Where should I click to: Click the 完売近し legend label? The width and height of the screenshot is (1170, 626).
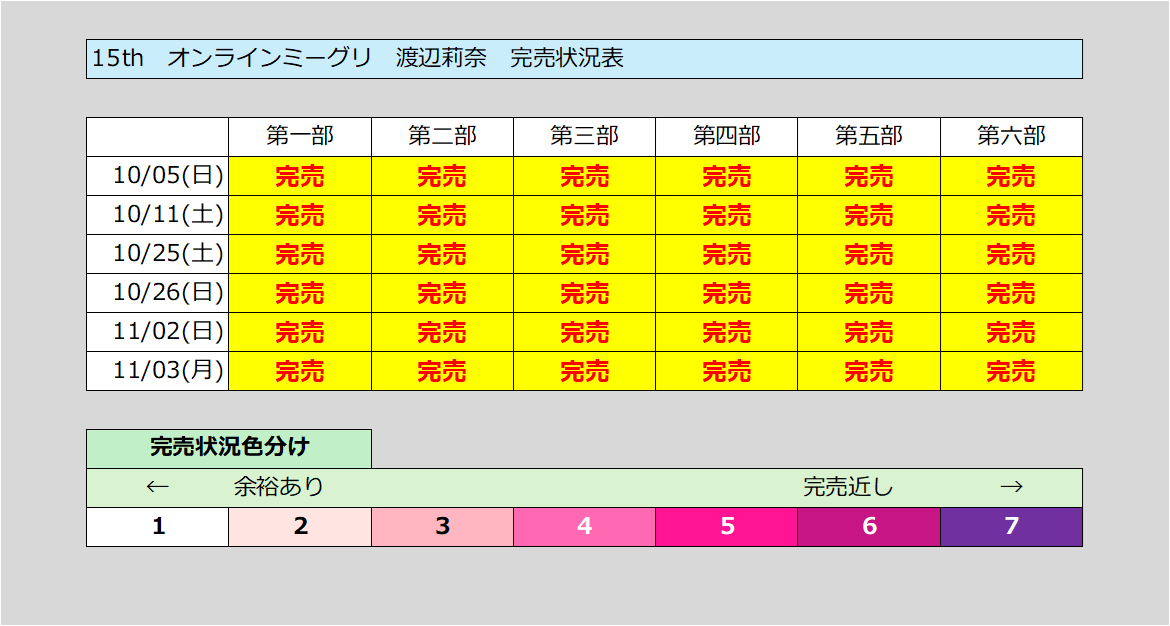click(848, 487)
